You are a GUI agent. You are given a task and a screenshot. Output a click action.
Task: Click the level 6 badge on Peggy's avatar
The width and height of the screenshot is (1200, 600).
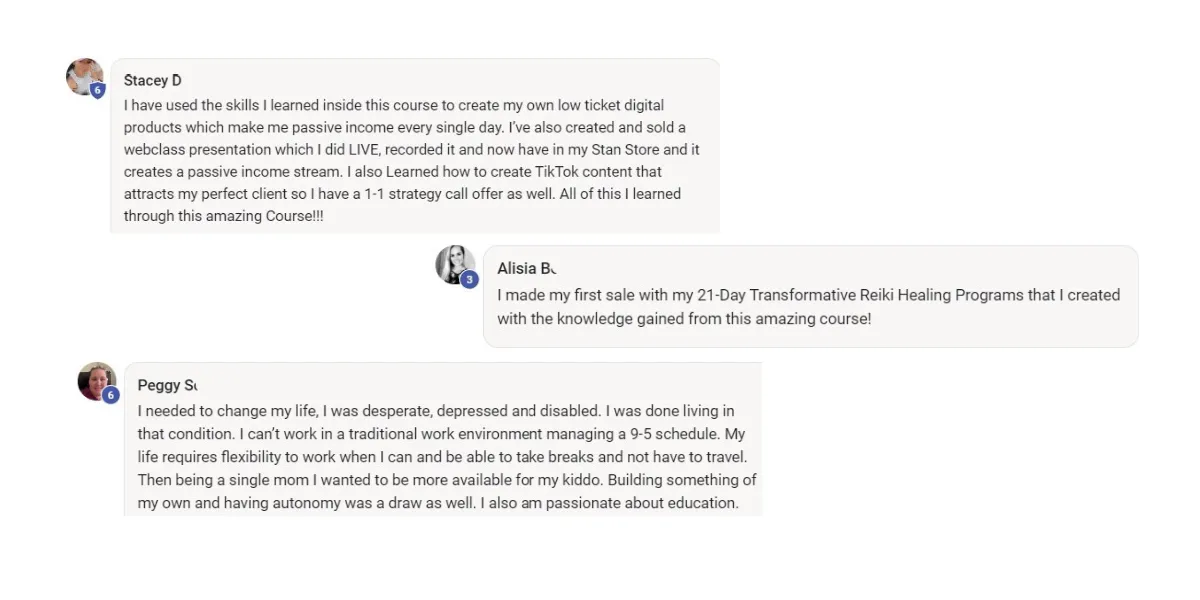click(111, 395)
